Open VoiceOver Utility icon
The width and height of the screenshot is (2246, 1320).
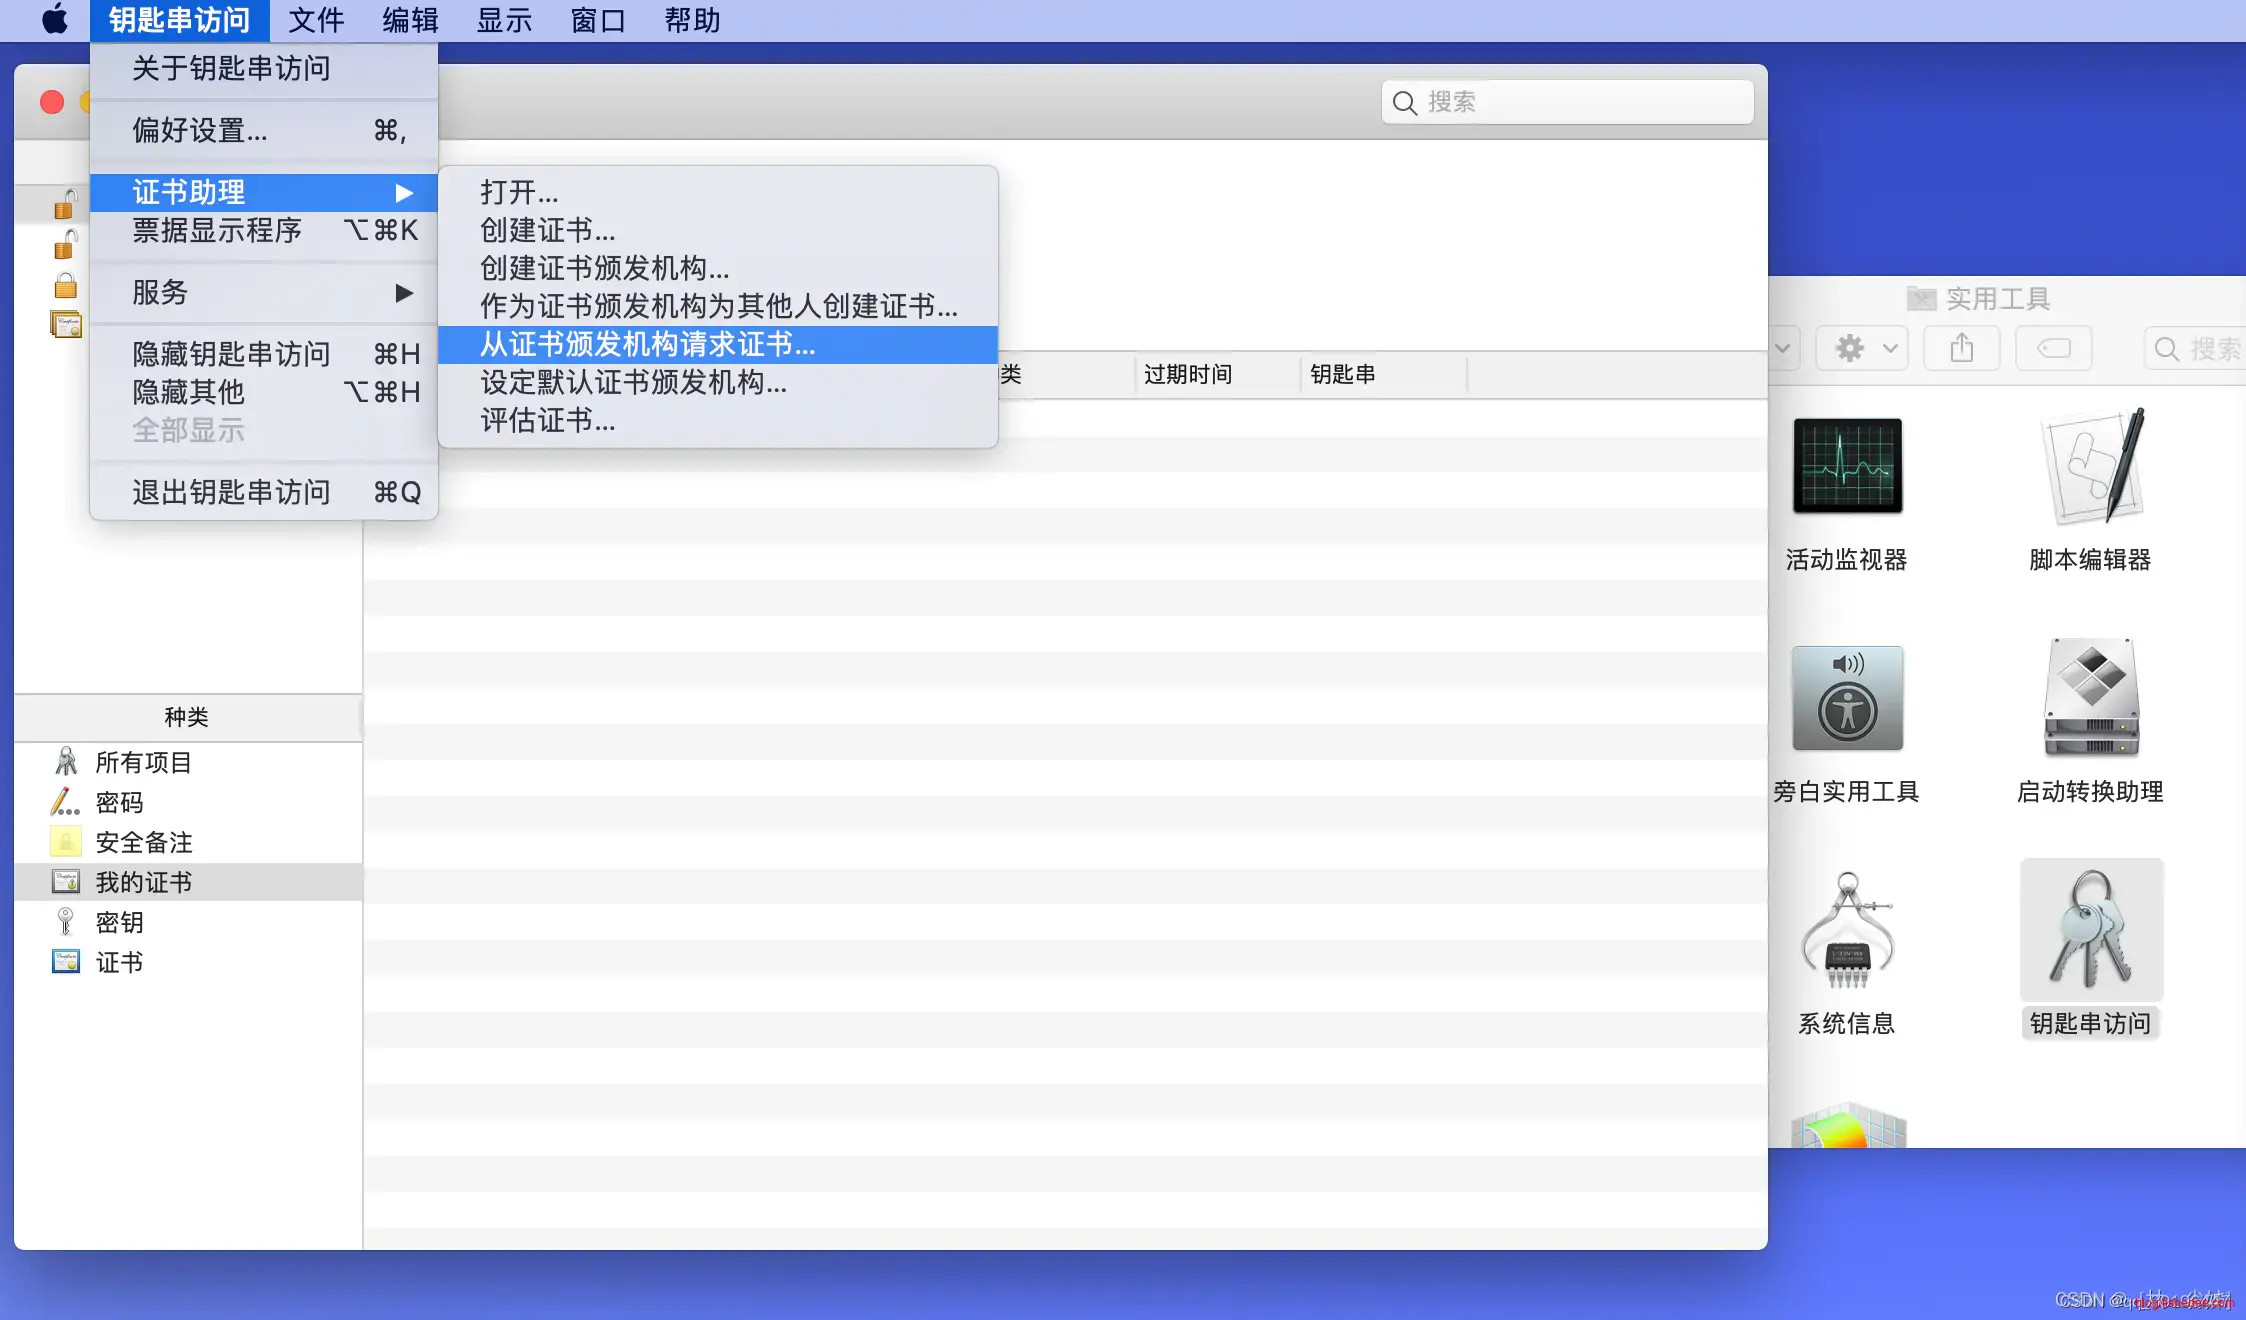[x=1847, y=698]
